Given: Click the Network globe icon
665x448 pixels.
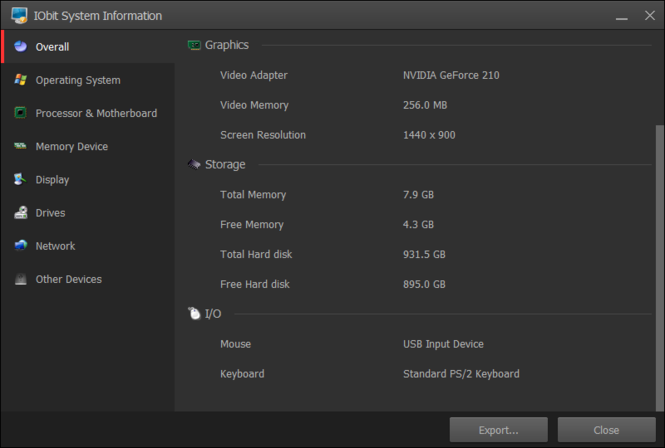Looking at the screenshot, I should [20, 245].
